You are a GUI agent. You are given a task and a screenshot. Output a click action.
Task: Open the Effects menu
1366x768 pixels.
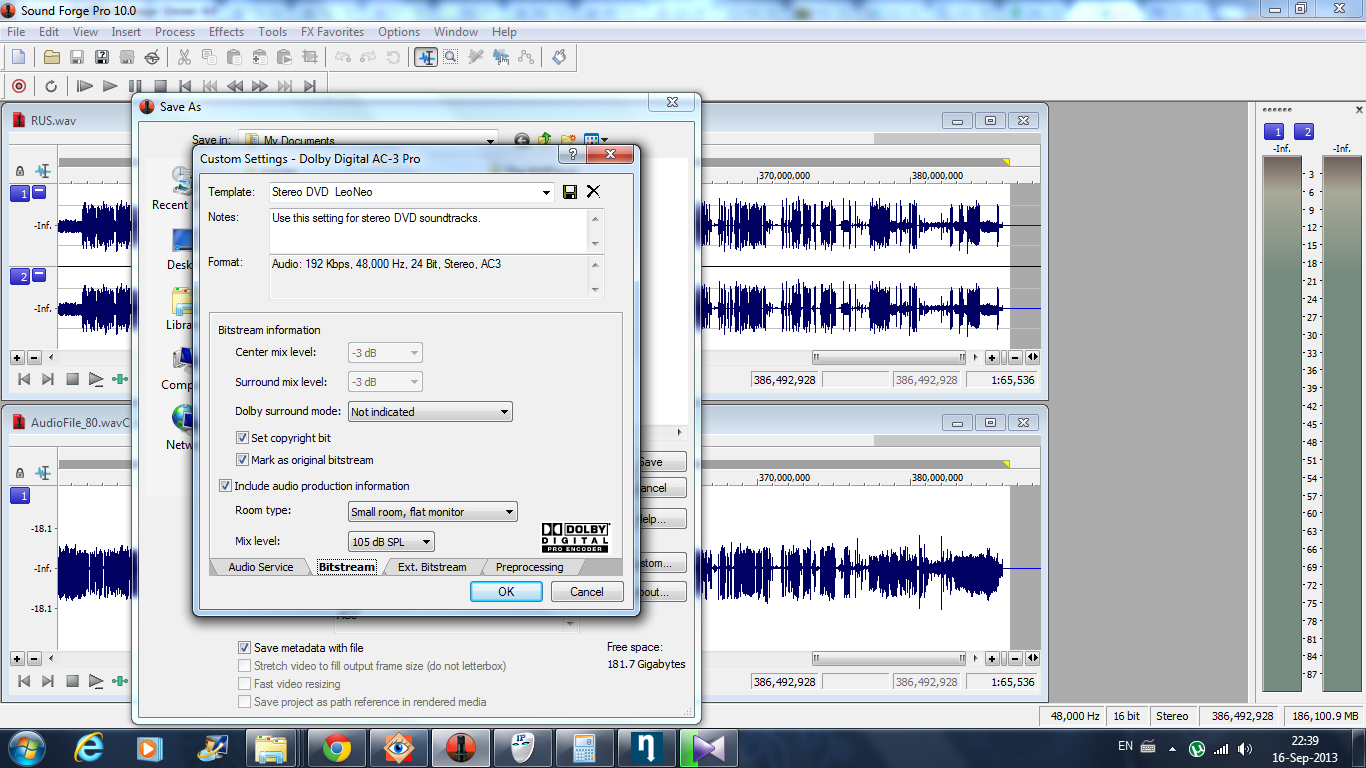226,32
